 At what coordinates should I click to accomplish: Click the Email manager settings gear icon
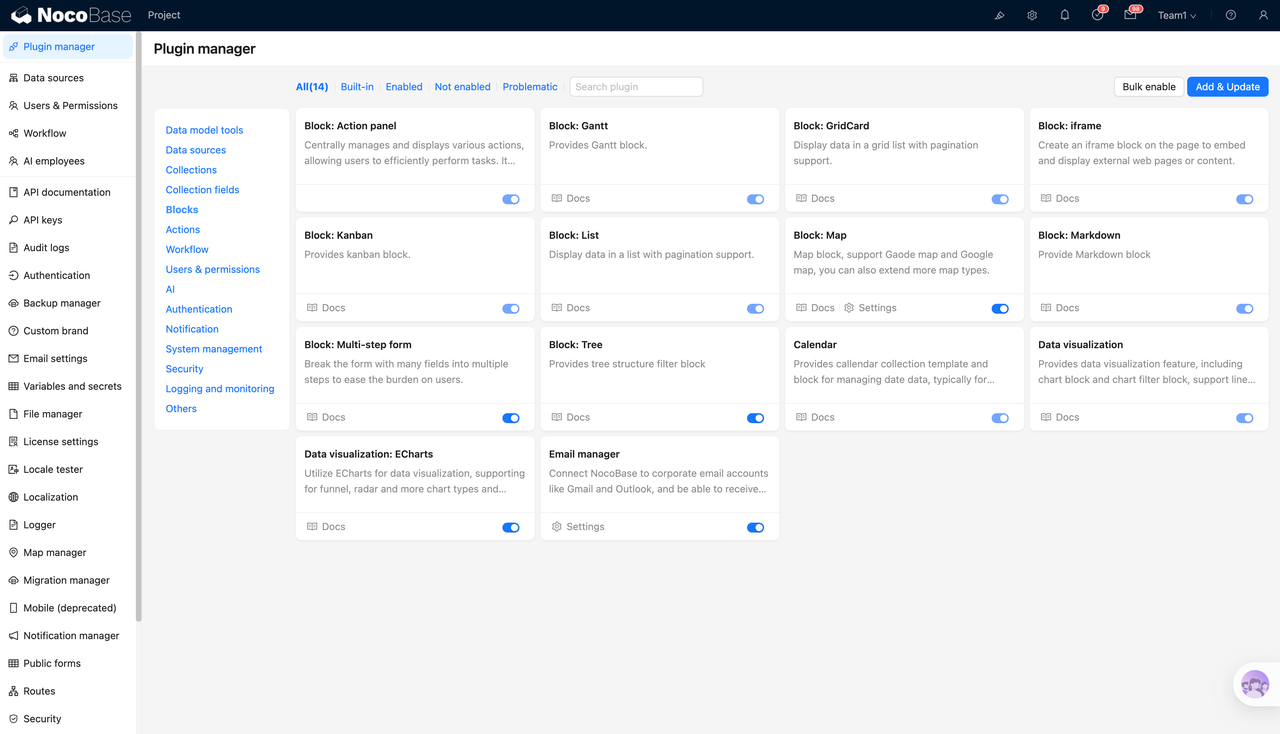tap(557, 527)
